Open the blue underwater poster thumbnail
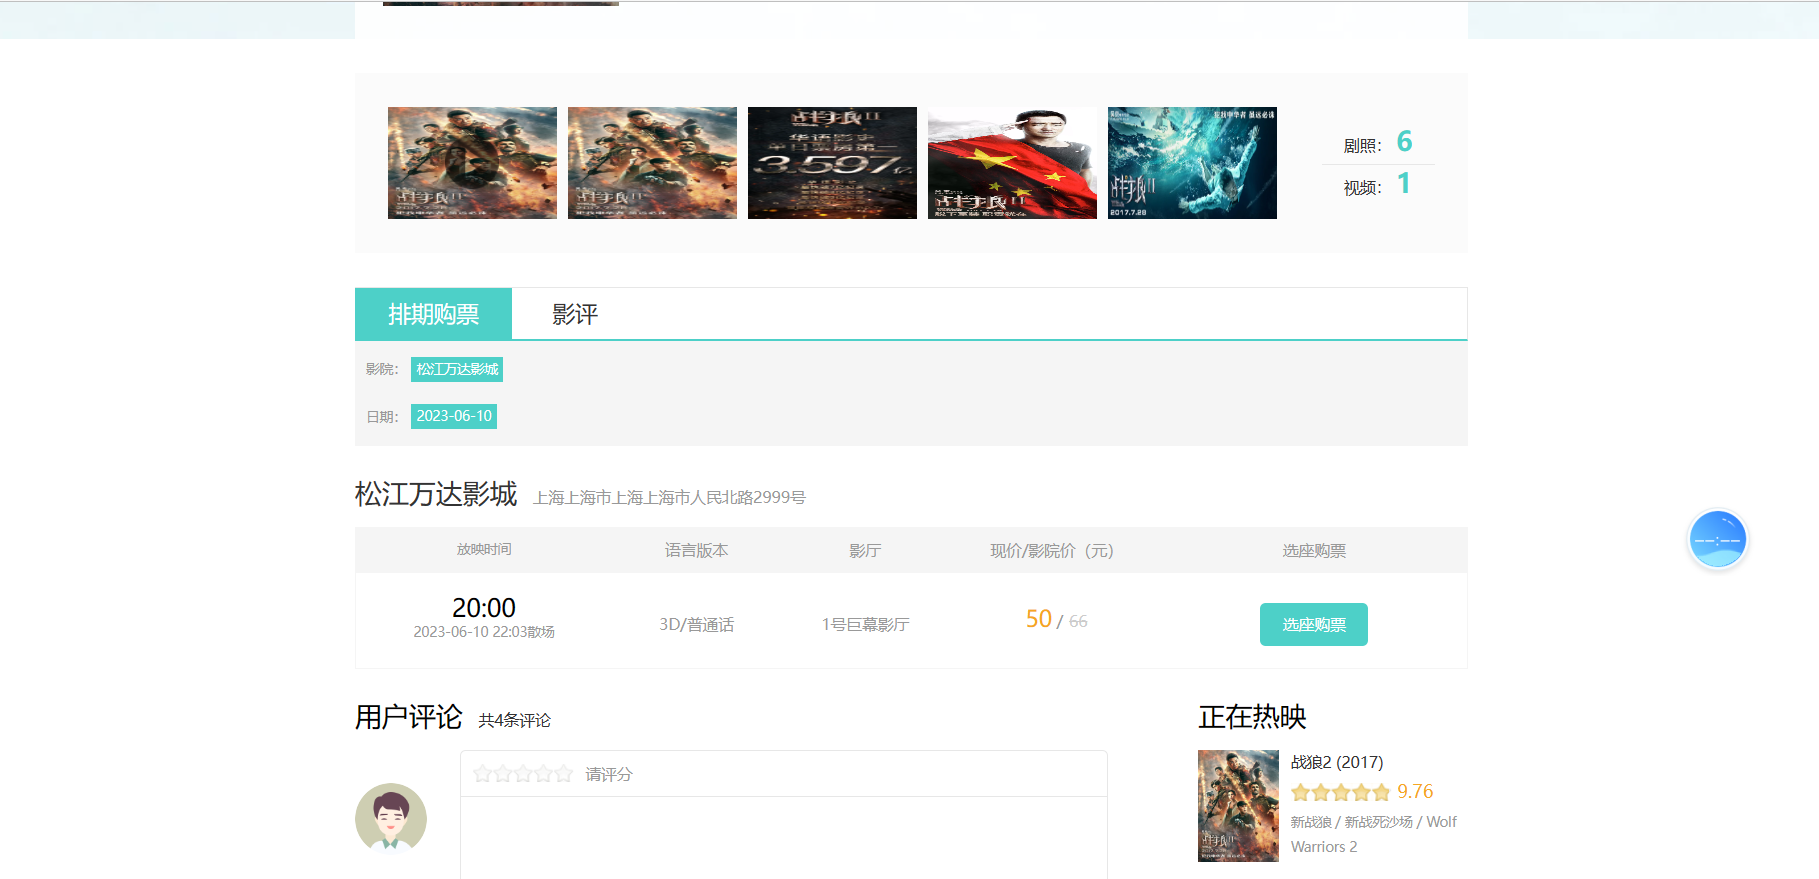1819x879 pixels. click(1192, 163)
